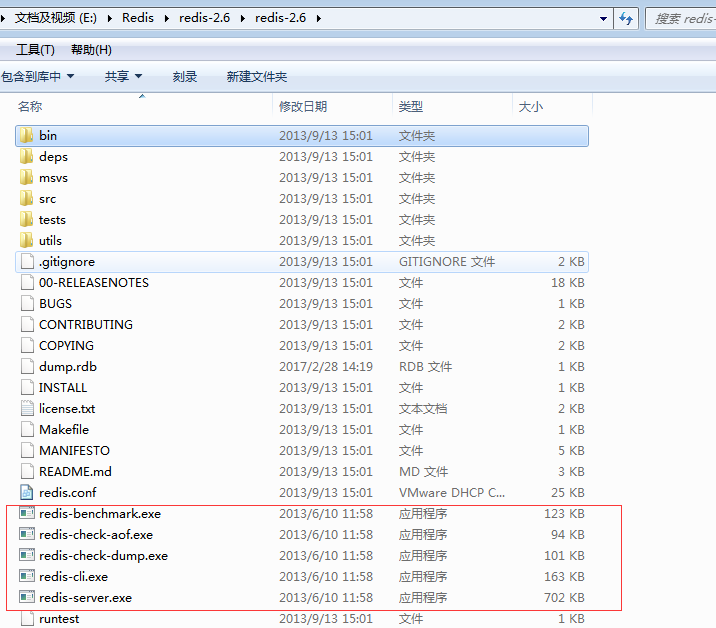Click date 2017/2/28 14:19 of dump.rdb

coord(326,366)
